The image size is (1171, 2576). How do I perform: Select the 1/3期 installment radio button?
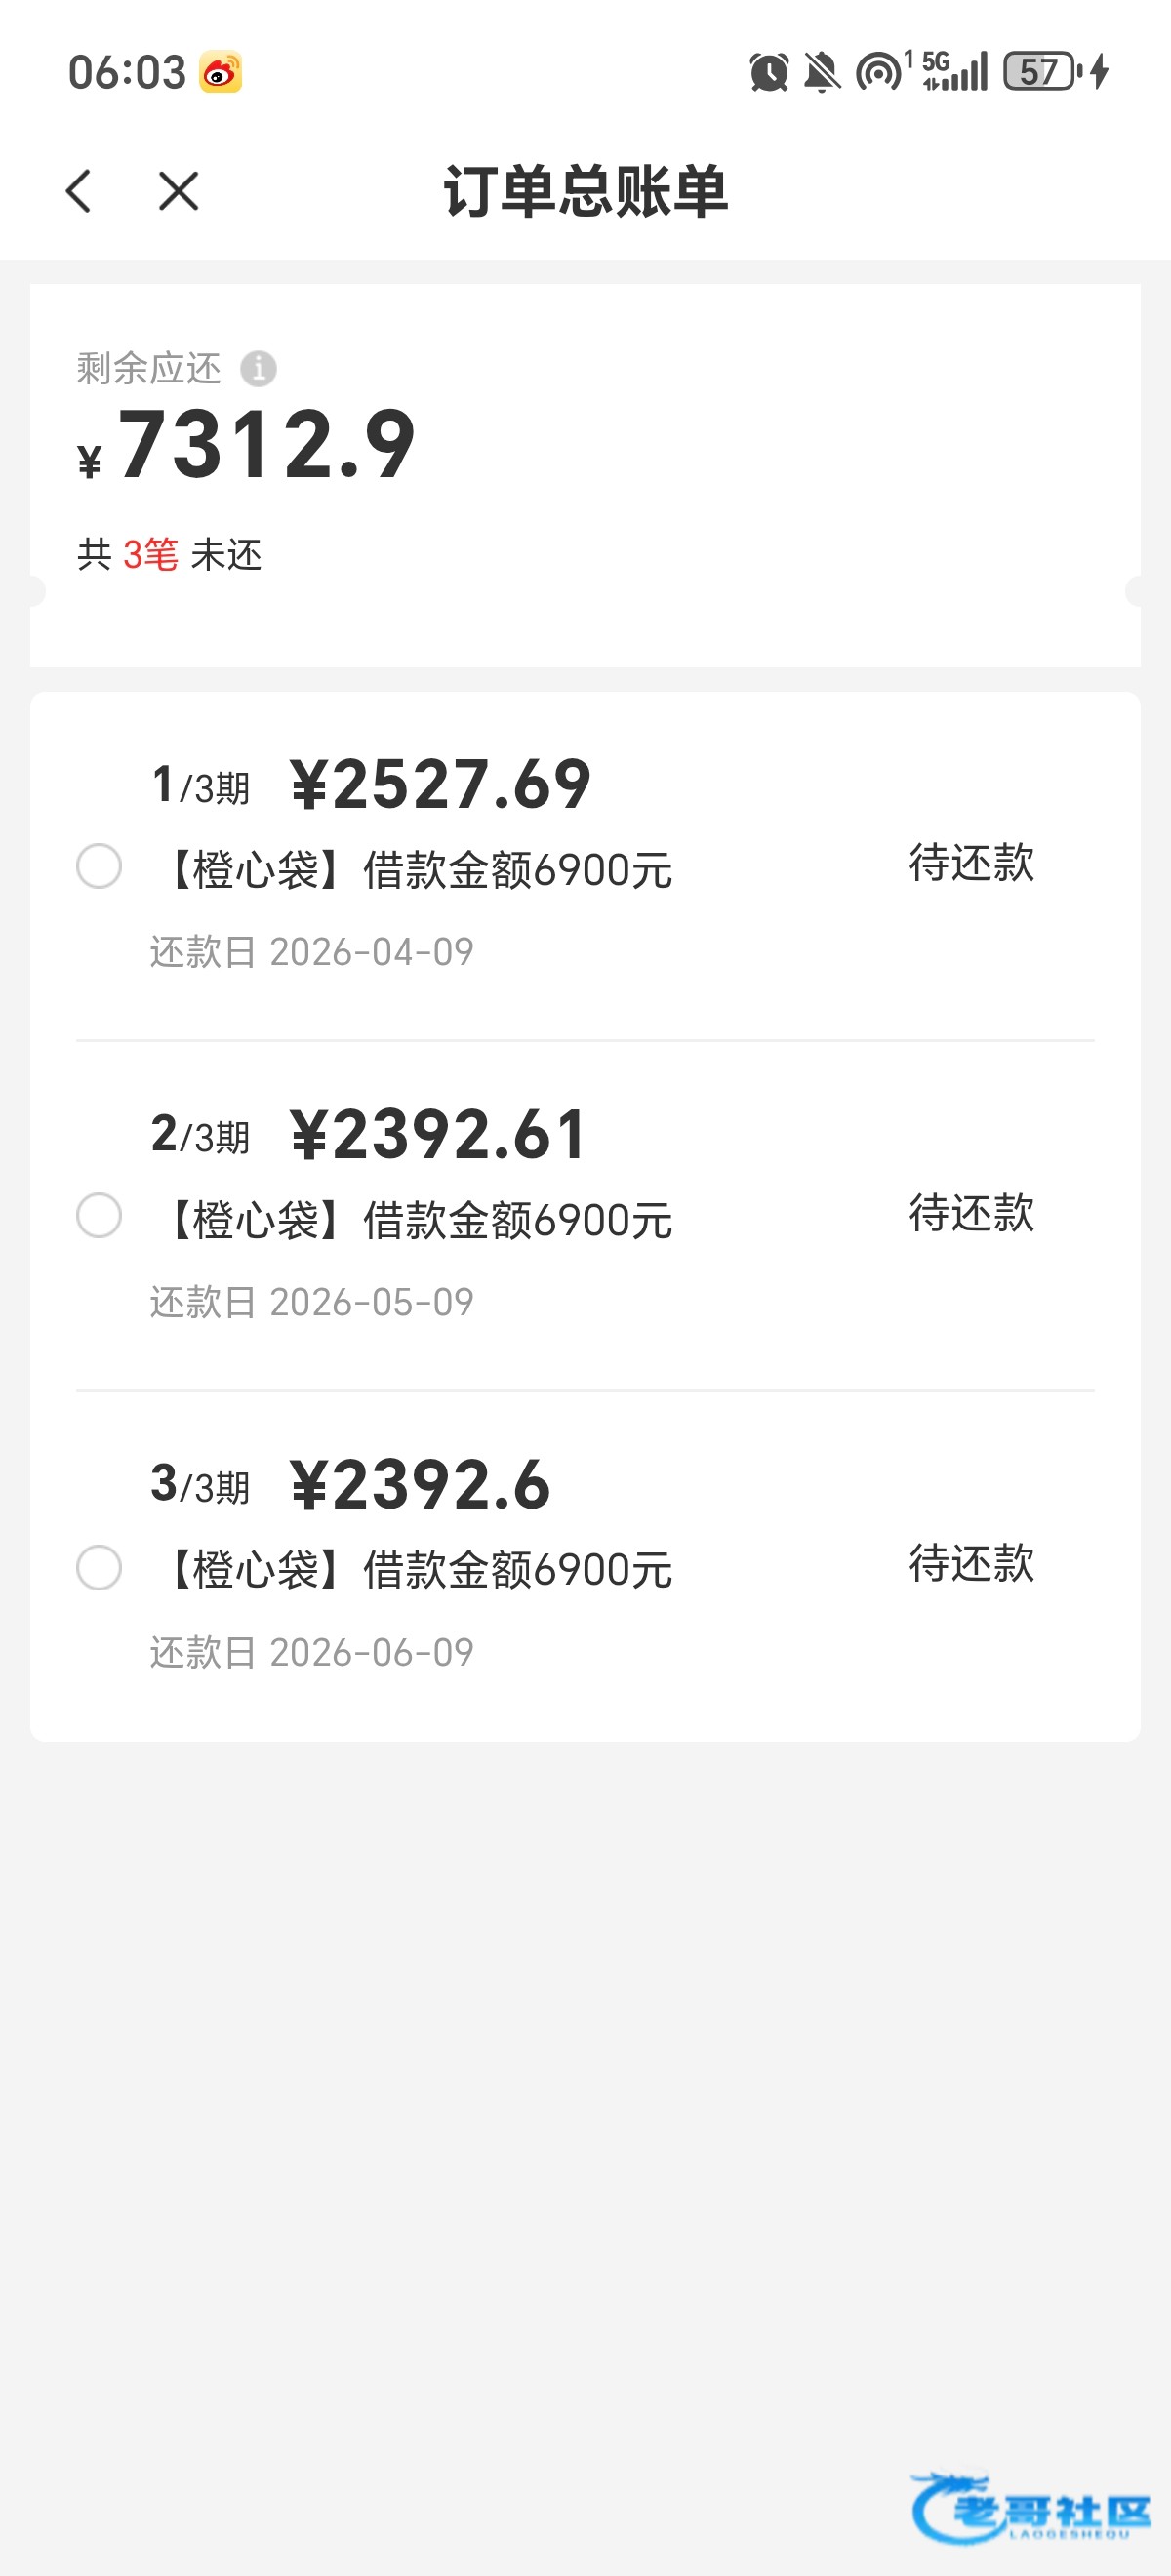click(x=99, y=866)
